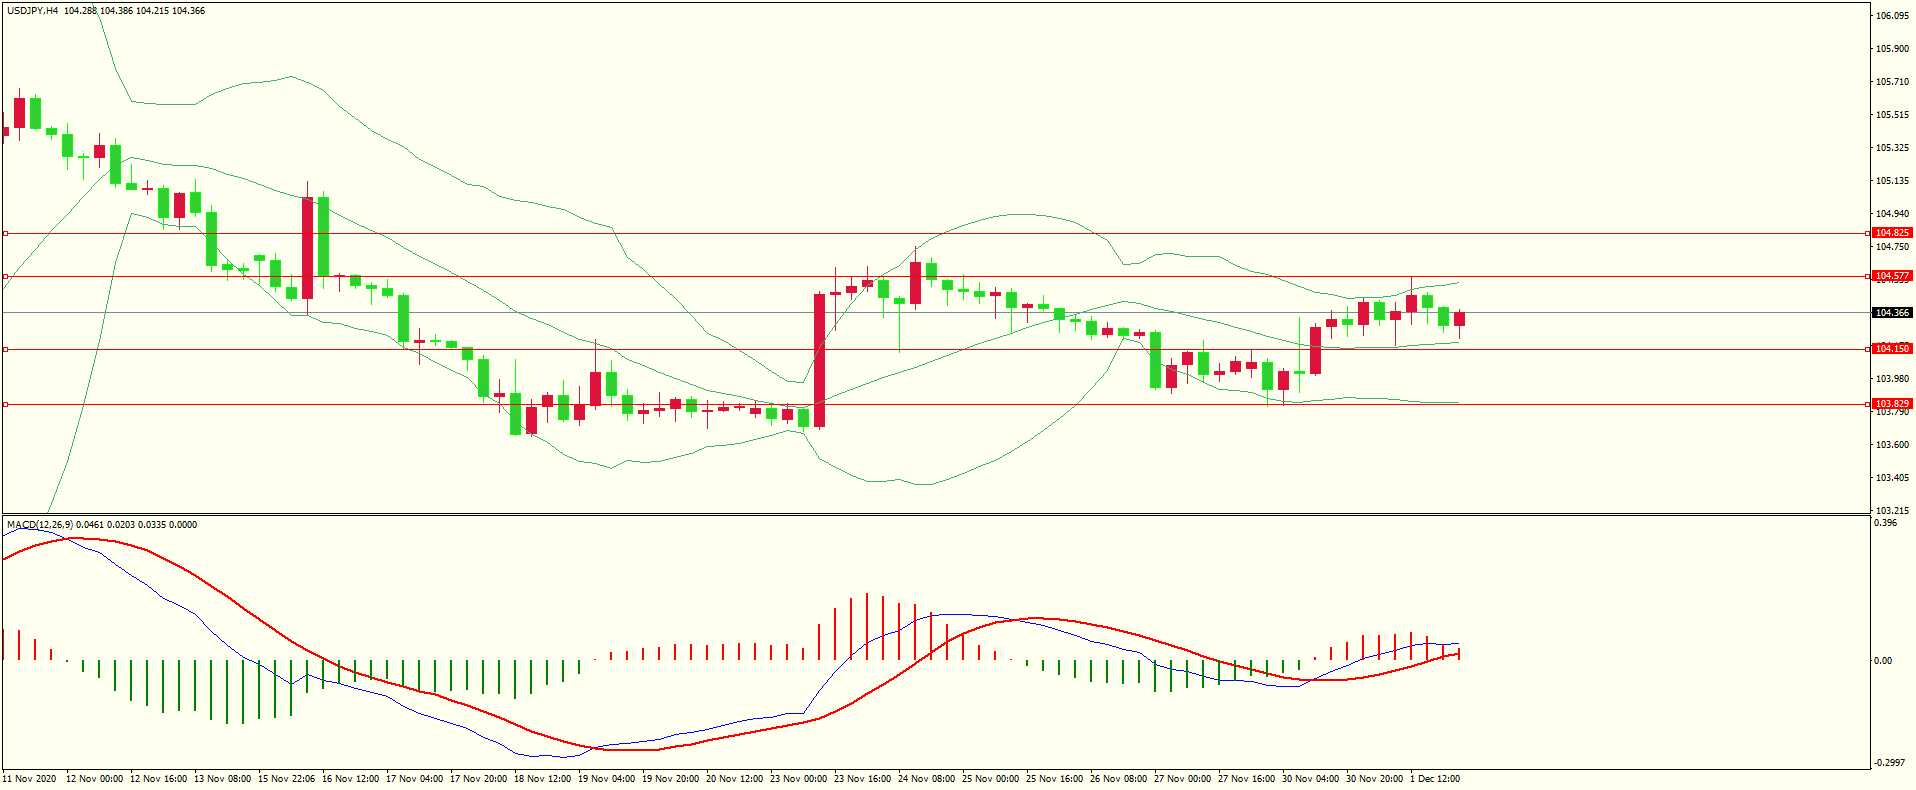Click the 0.396 MACD scale value
This screenshot has height=790, width=1916.
pos(1886,523)
